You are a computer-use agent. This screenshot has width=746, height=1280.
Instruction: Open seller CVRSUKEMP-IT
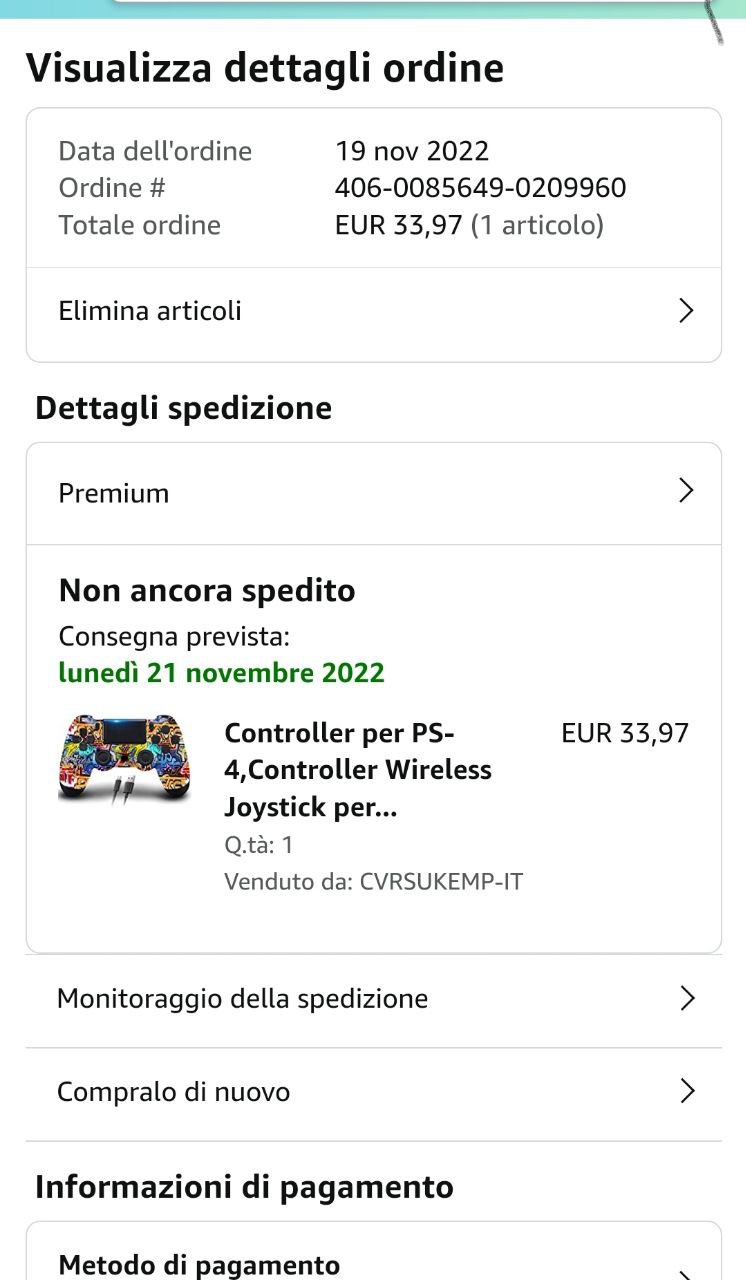[x=441, y=882]
